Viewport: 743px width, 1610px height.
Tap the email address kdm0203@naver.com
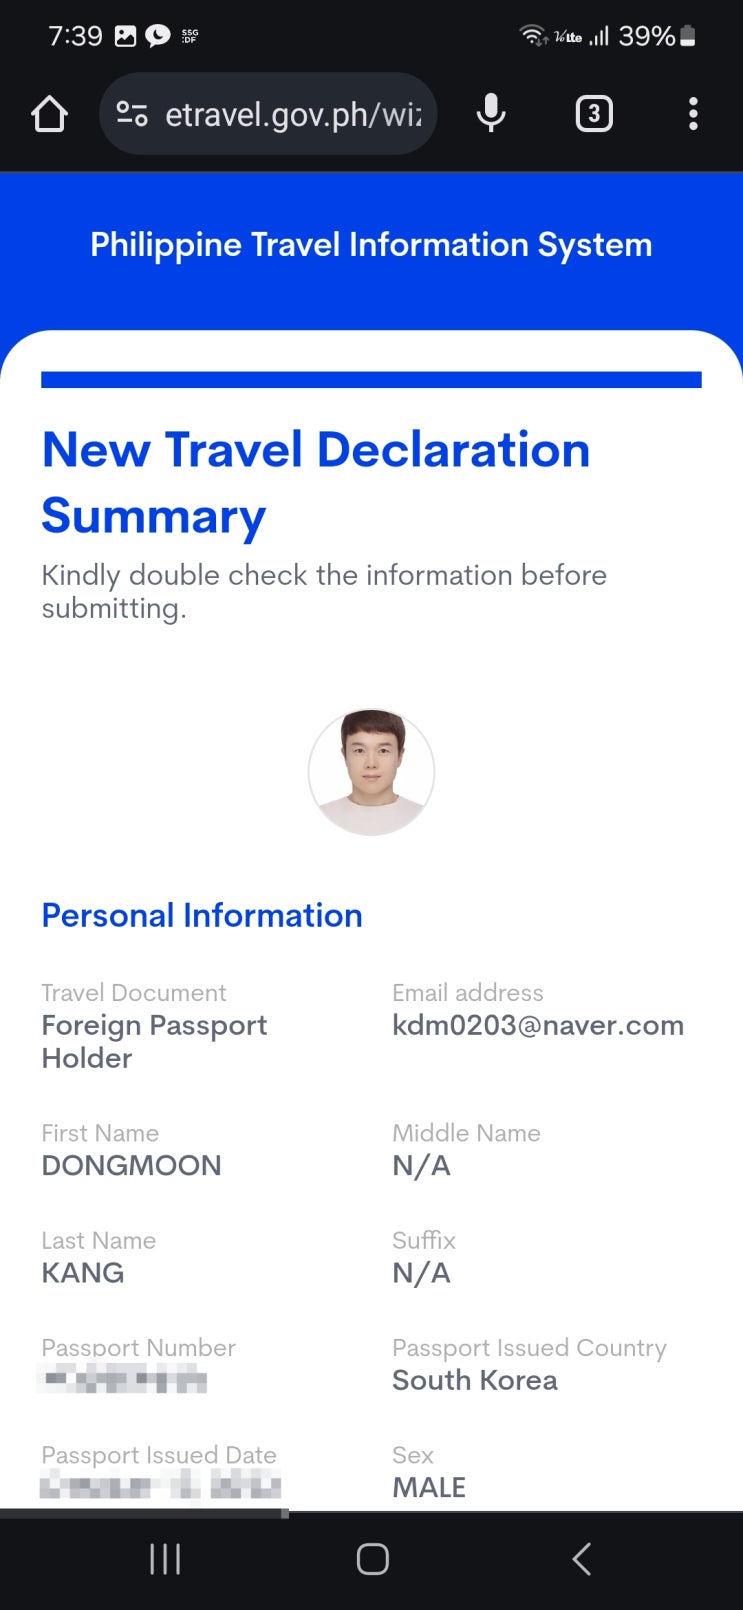pyautogui.click(x=538, y=1026)
